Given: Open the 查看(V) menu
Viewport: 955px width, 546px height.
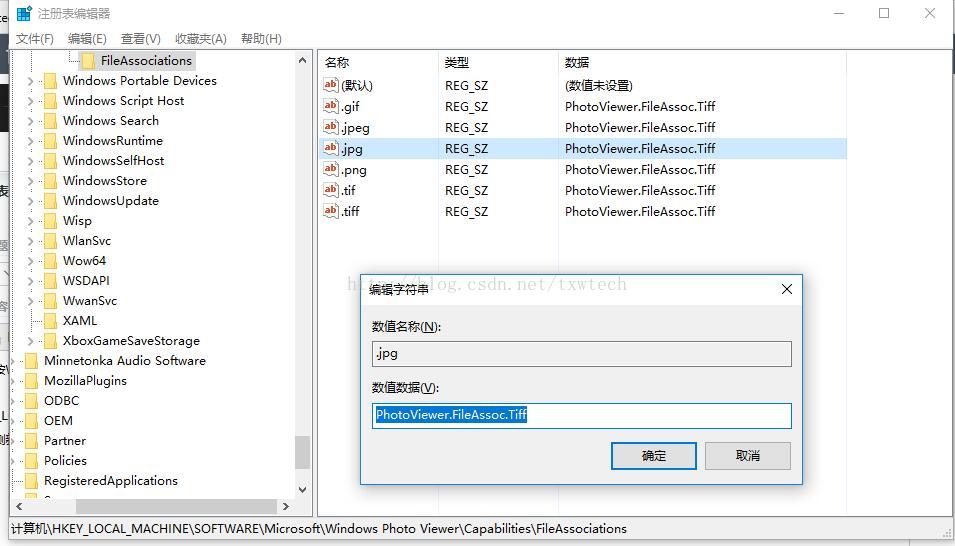Looking at the screenshot, I should pyautogui.click(x=141, y=38).
